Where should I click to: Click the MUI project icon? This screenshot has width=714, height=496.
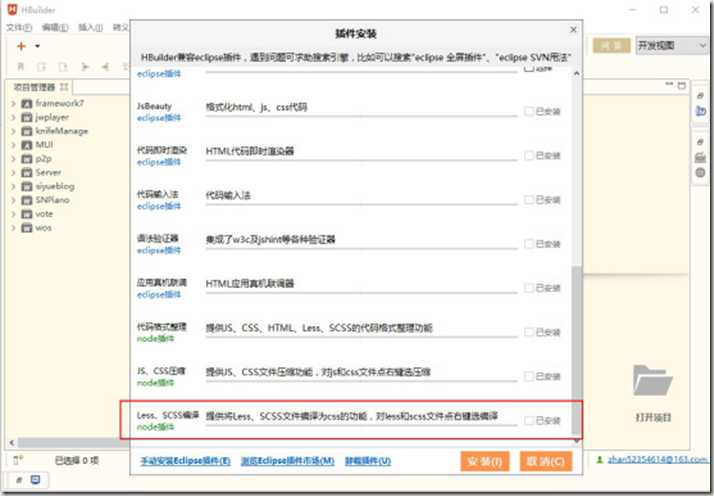(x=27, y=145)
